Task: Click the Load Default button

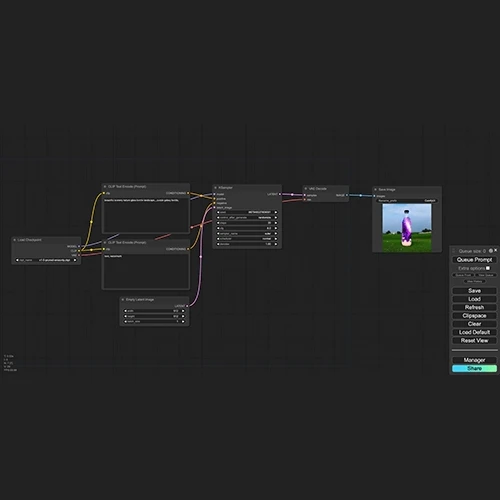Action: click(474, 332)
